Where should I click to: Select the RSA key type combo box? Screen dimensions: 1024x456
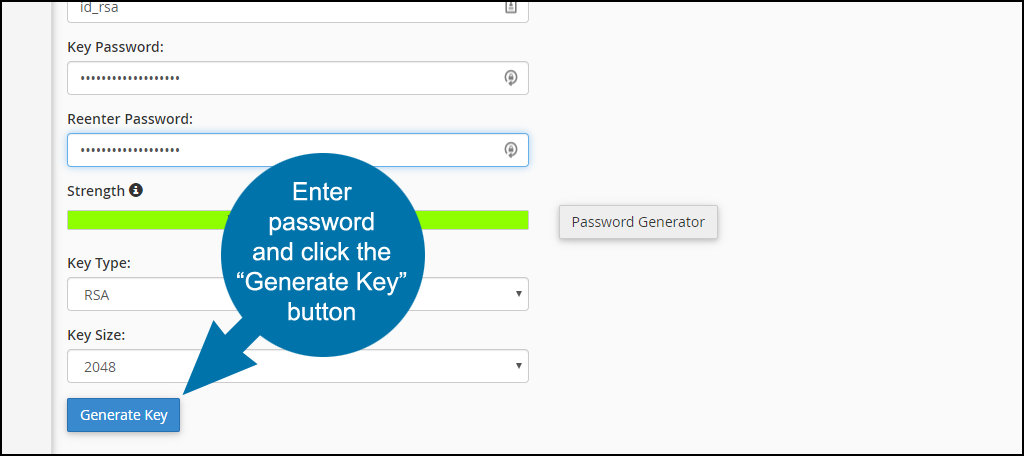[x=298, y=294]
